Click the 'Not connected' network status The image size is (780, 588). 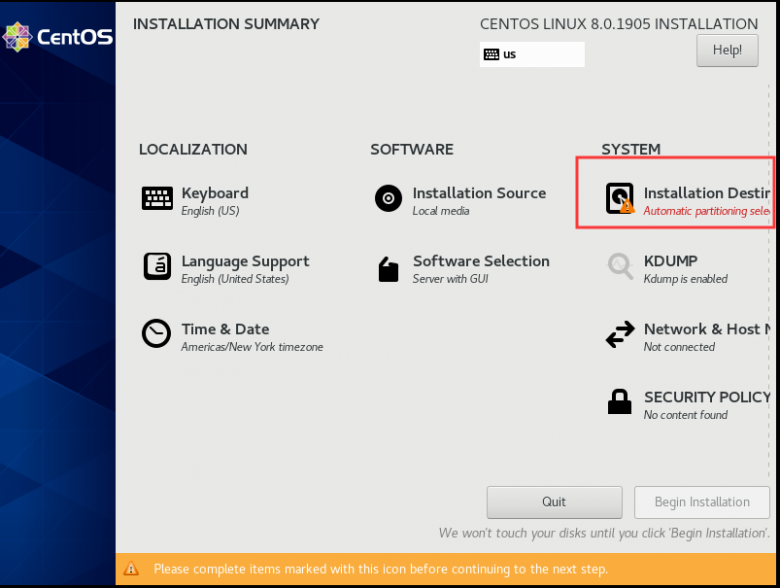pos(679,347)
